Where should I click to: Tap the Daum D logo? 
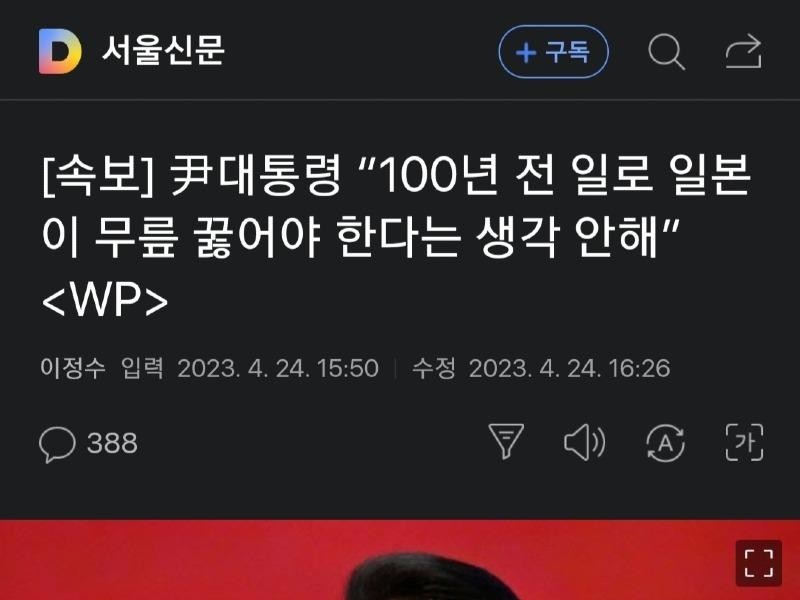point(60,52)
